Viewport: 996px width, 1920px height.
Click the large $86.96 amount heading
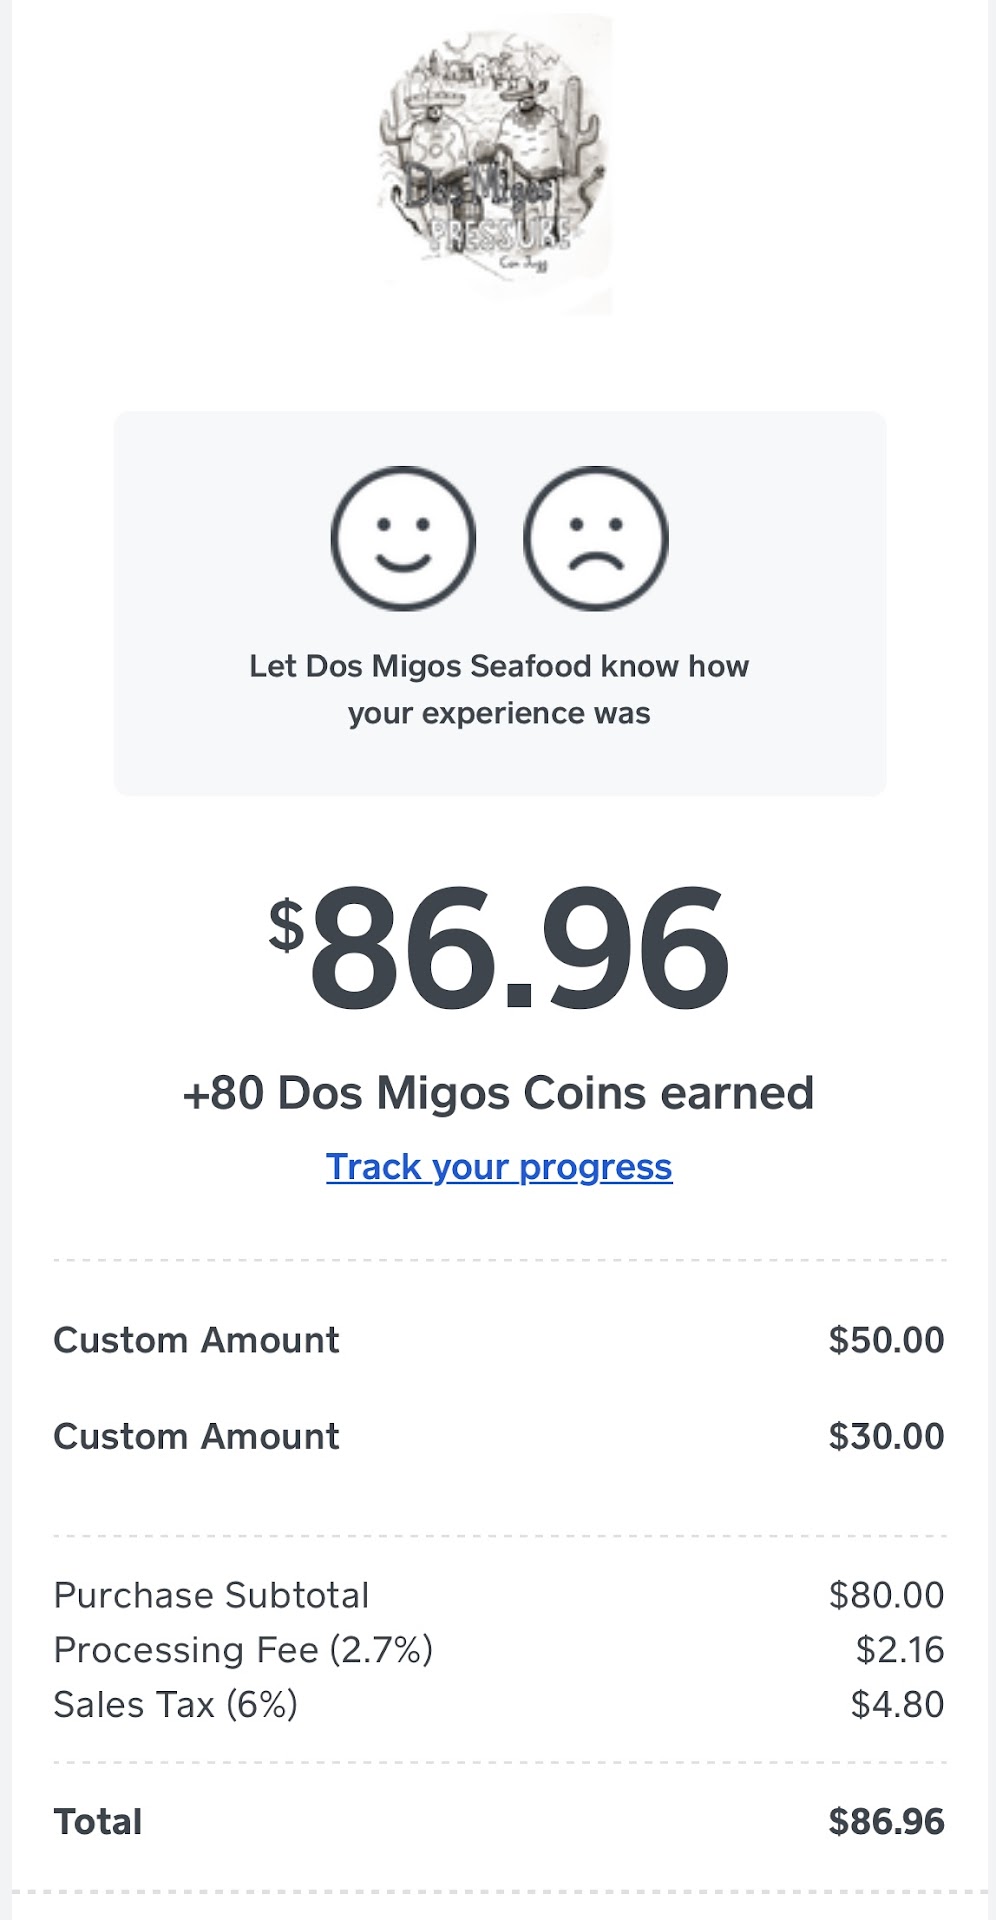click(x=499, y=947)
